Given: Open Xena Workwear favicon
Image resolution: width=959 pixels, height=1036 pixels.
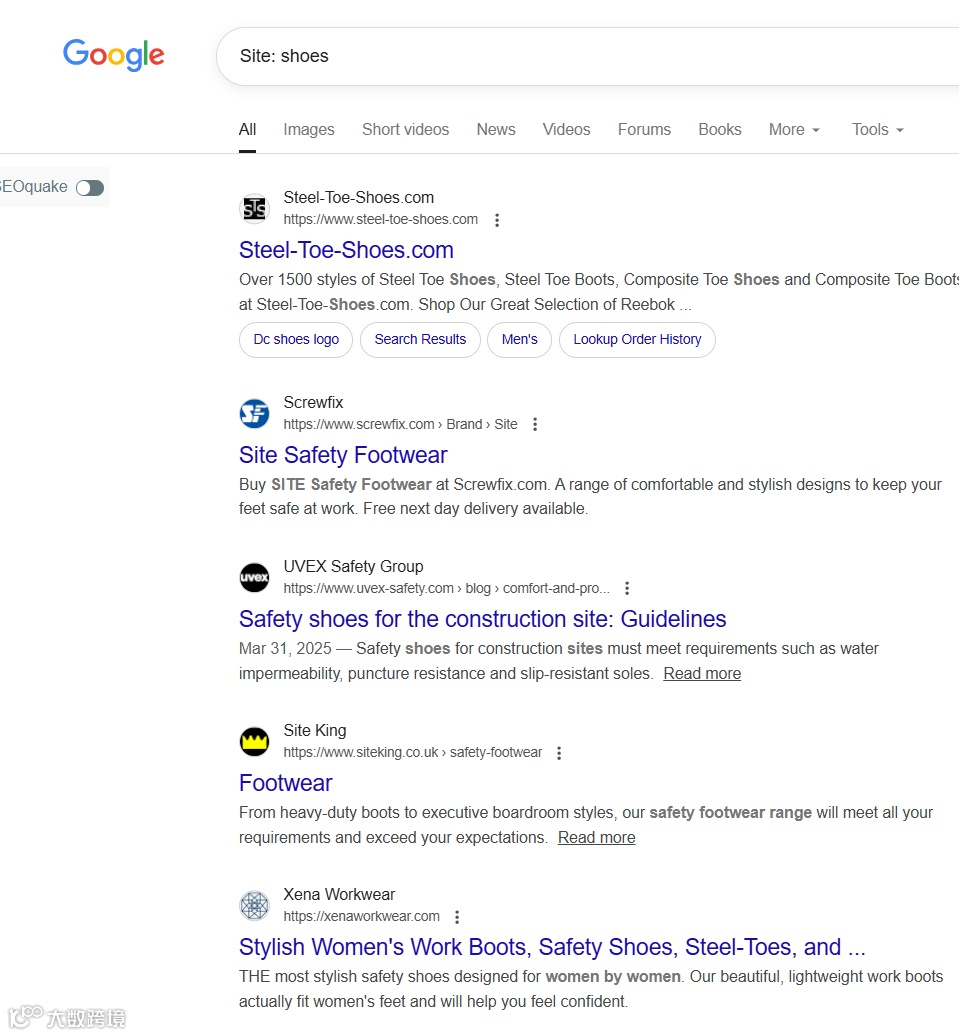Looking at the screenshot, I should [254, 905].
